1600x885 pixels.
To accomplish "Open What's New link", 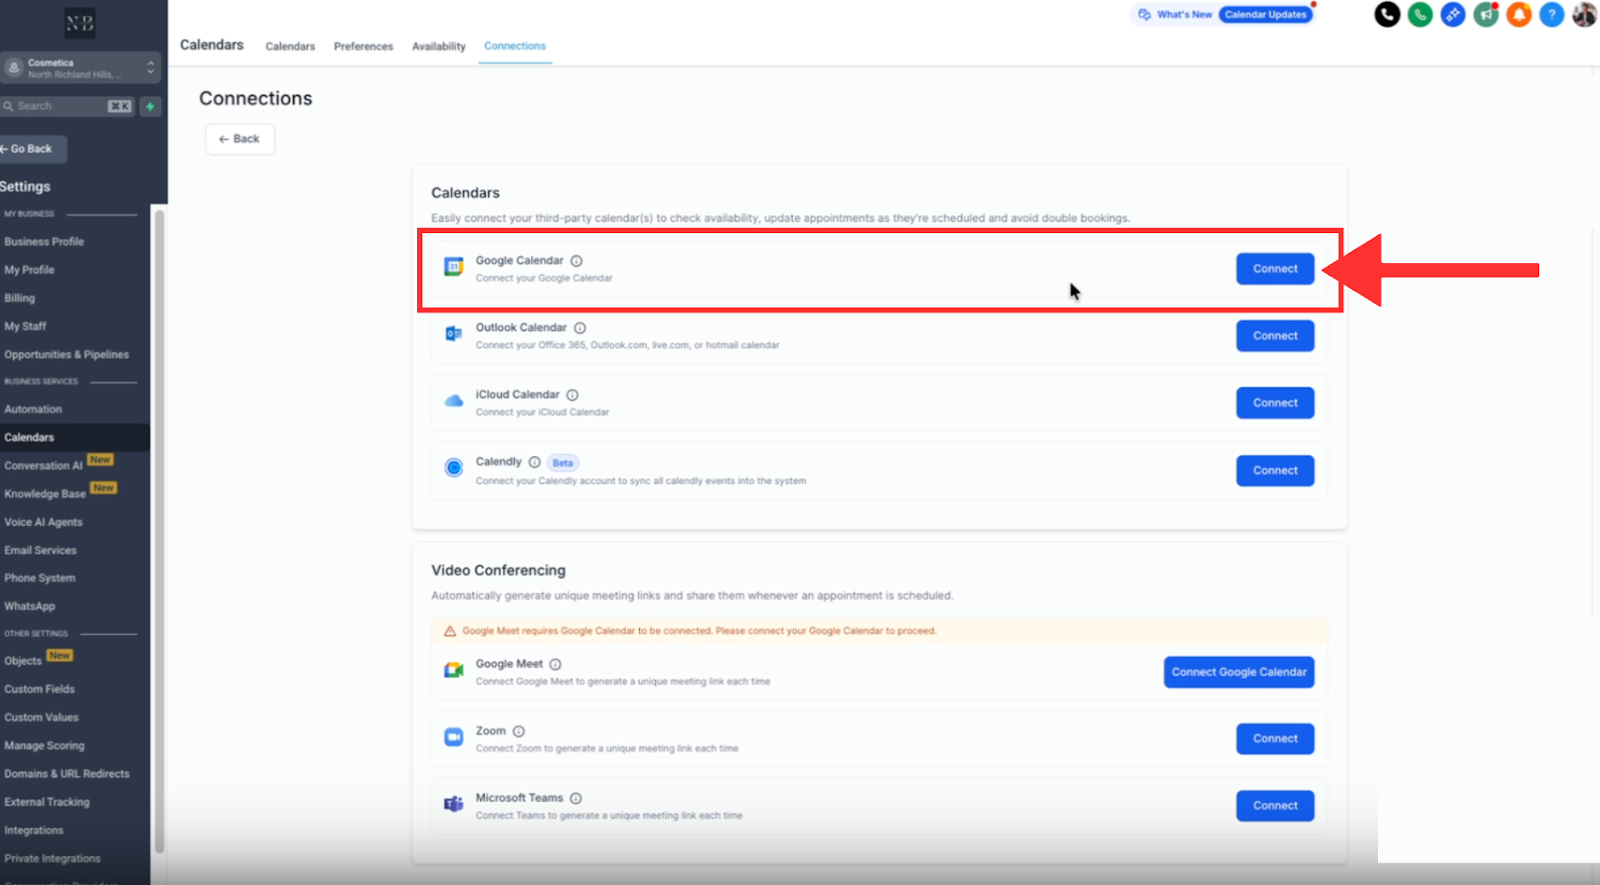I will click(x=1175, y=15).
